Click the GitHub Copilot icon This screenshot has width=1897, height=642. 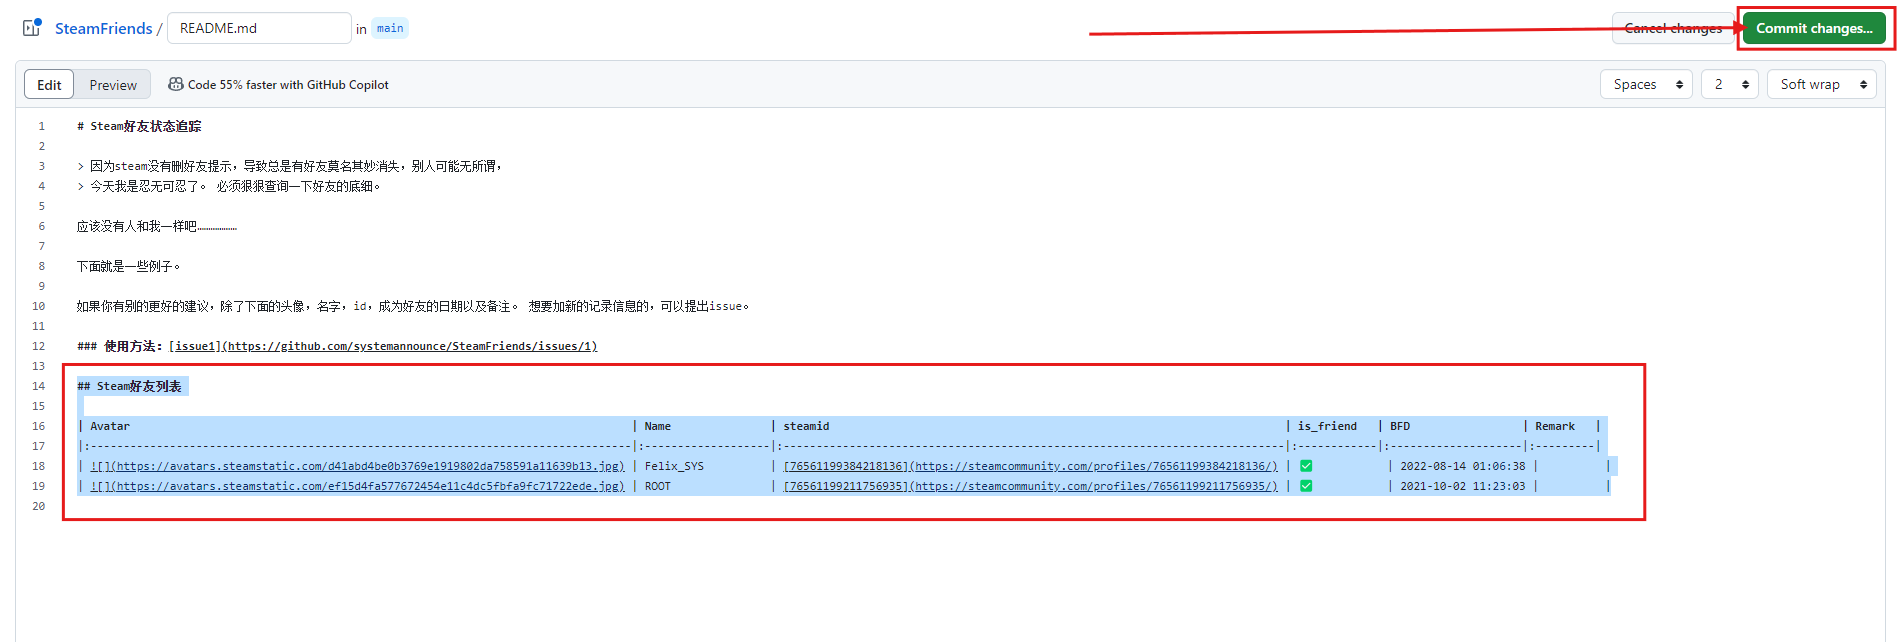click(x=176, y=84)
